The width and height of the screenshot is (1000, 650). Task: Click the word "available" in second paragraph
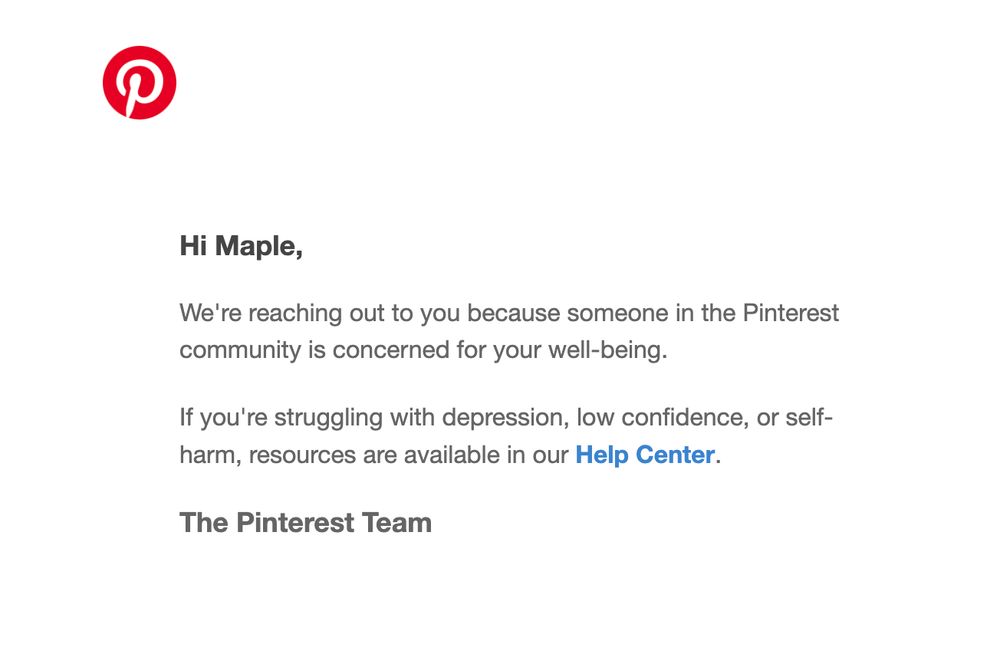[x=451, y=455]
